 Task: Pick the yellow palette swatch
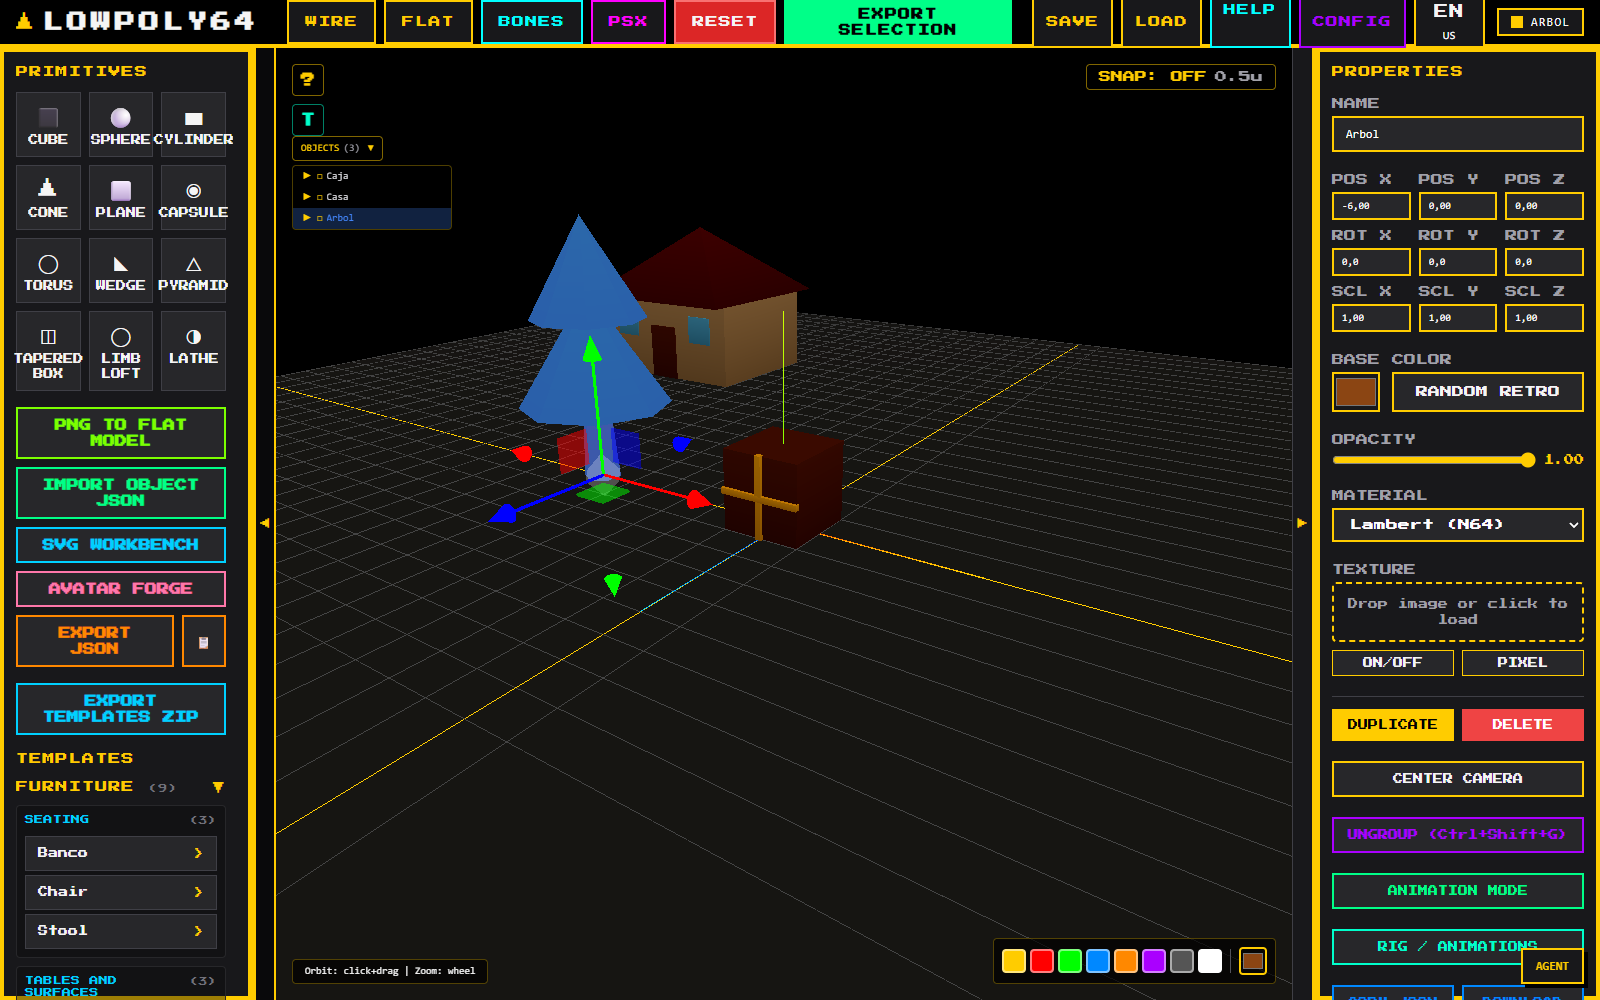point(1014,961)
